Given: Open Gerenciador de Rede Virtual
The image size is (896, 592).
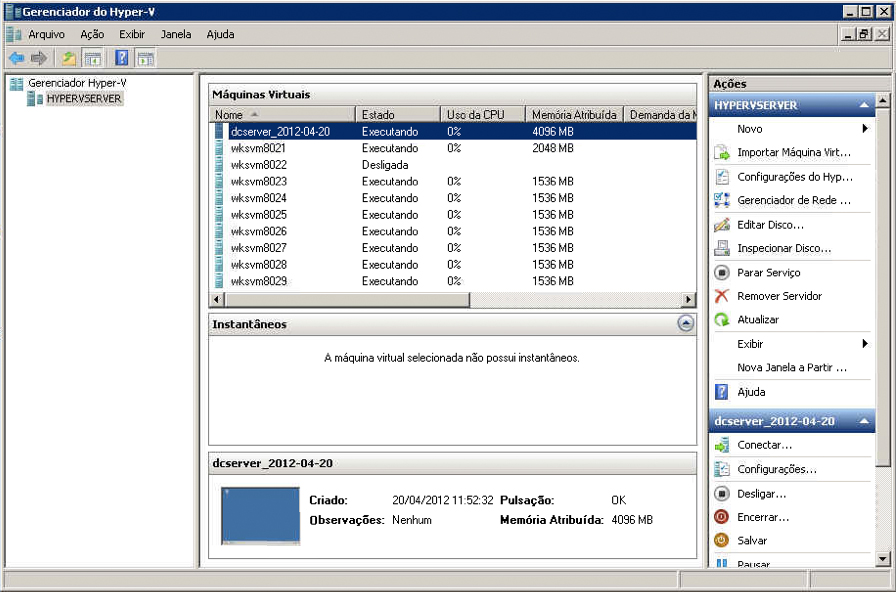Looking at the screenshot, I should 793,200.
